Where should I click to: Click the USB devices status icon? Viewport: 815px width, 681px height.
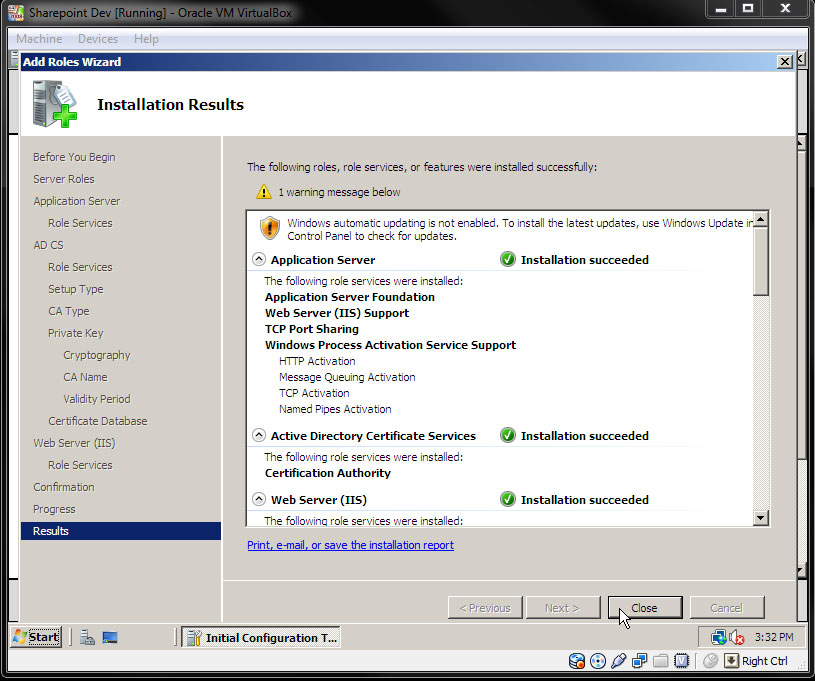pos(619,661)
